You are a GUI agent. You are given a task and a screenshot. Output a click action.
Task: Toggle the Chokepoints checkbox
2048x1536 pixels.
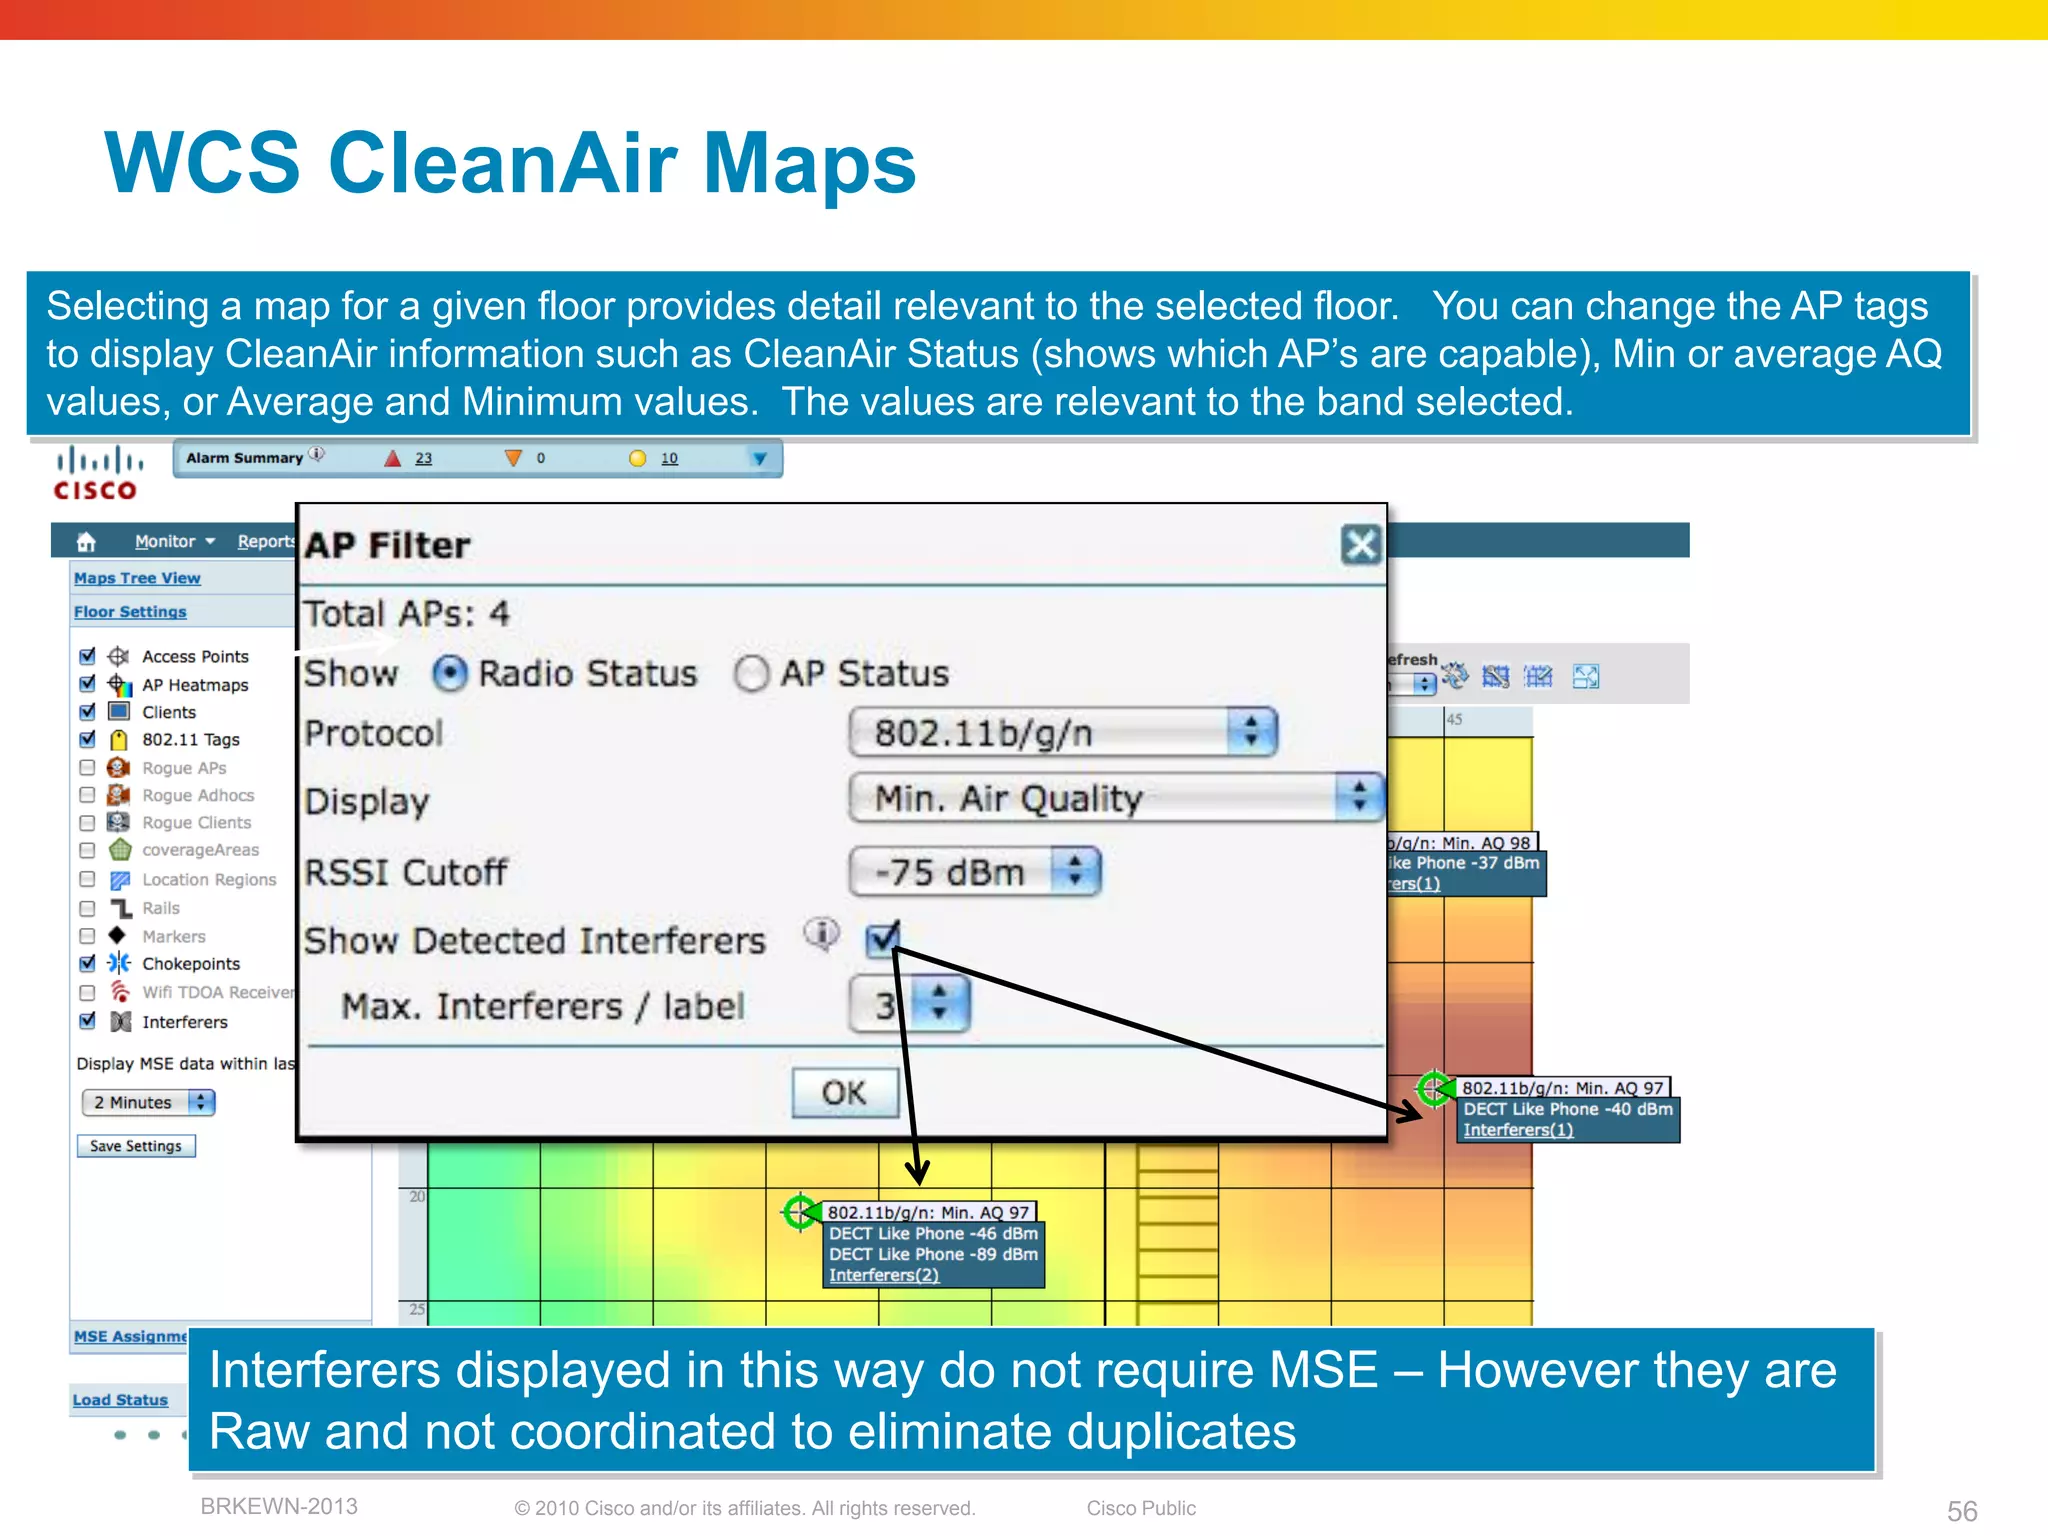(x=87, y=963)
